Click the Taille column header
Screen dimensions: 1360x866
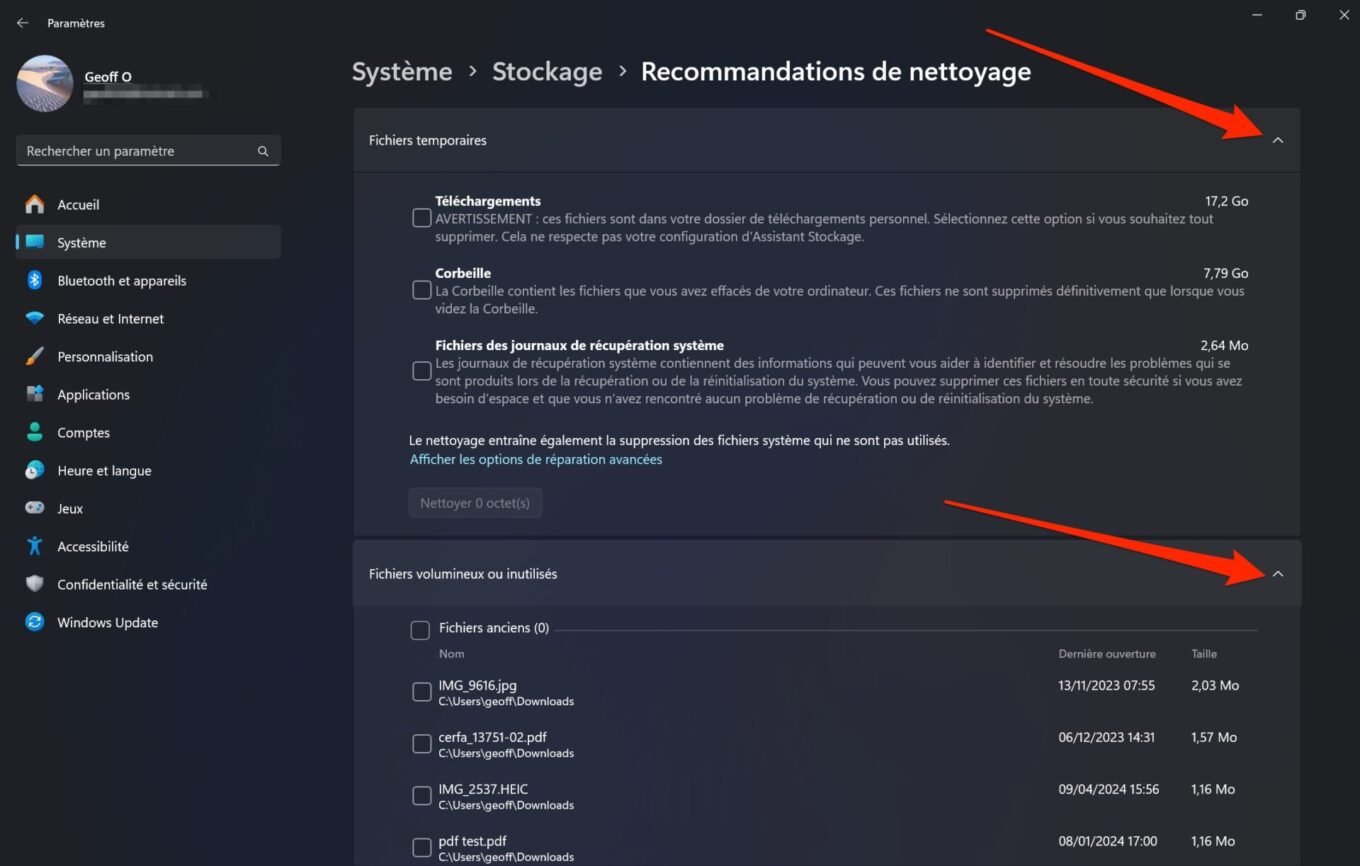pyautogui.click(x=1204, y=654)
